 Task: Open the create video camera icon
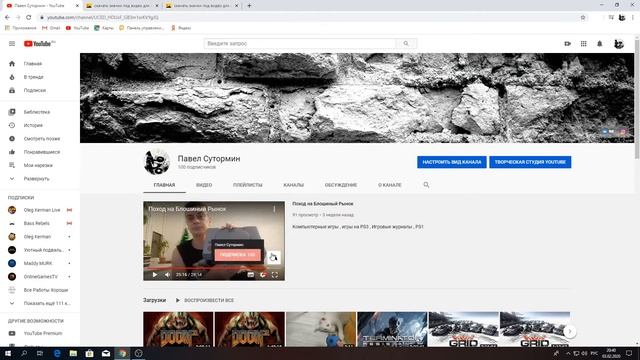567,44
